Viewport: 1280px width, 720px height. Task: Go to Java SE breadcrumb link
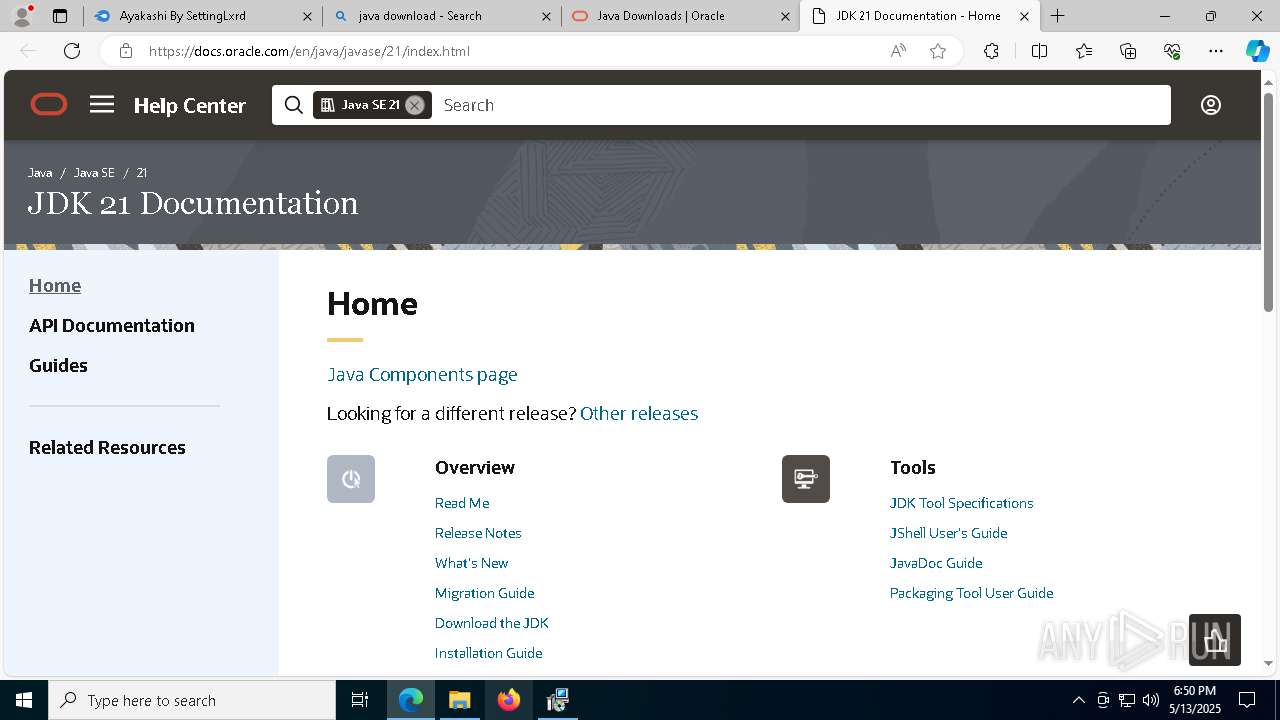[x=94, y=173]
